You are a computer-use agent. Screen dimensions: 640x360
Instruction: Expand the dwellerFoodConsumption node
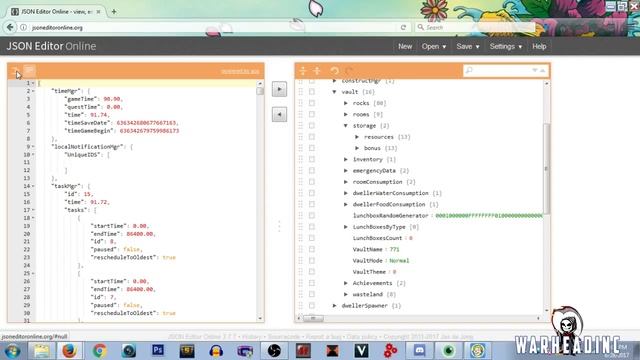click(x=346, y=204)
